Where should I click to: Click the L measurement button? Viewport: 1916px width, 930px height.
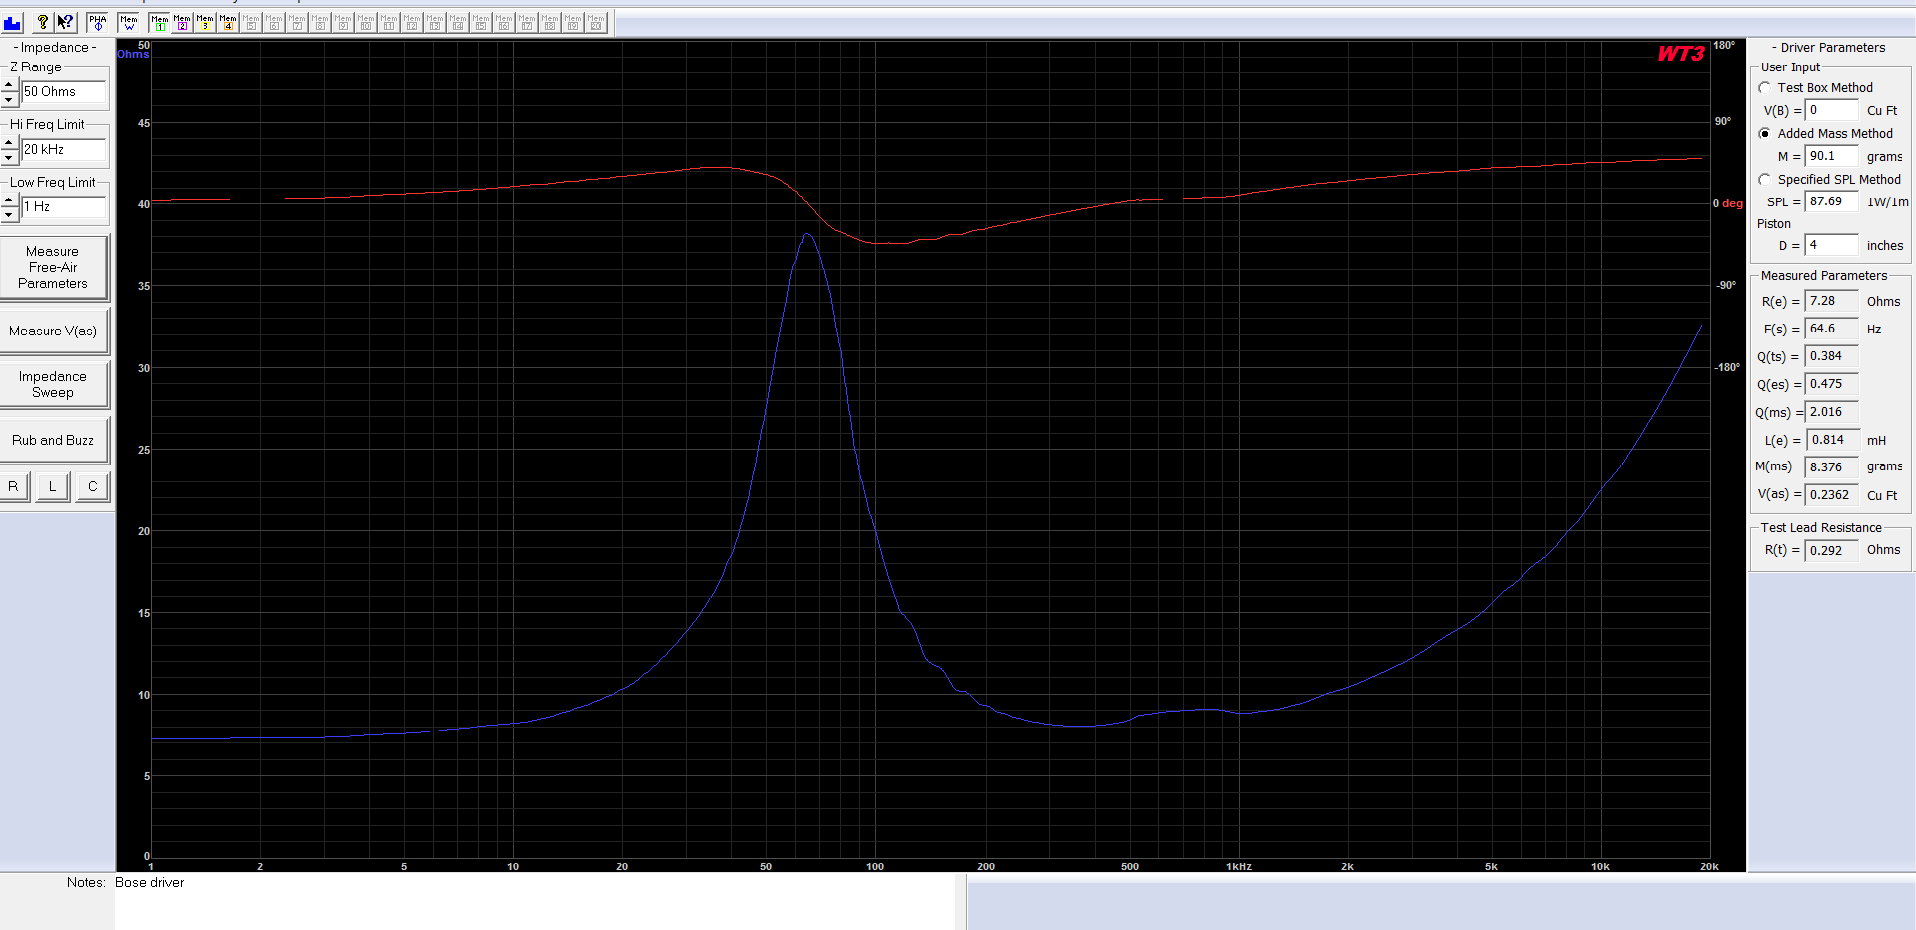click(x=52, y=487)
